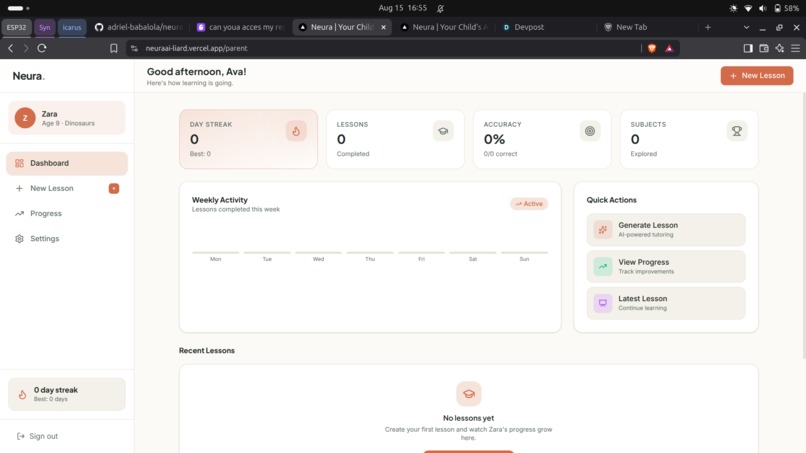The image size is (806, 453).
Task: Click the trophy icon in Subjects card
Action: (737, 131)
